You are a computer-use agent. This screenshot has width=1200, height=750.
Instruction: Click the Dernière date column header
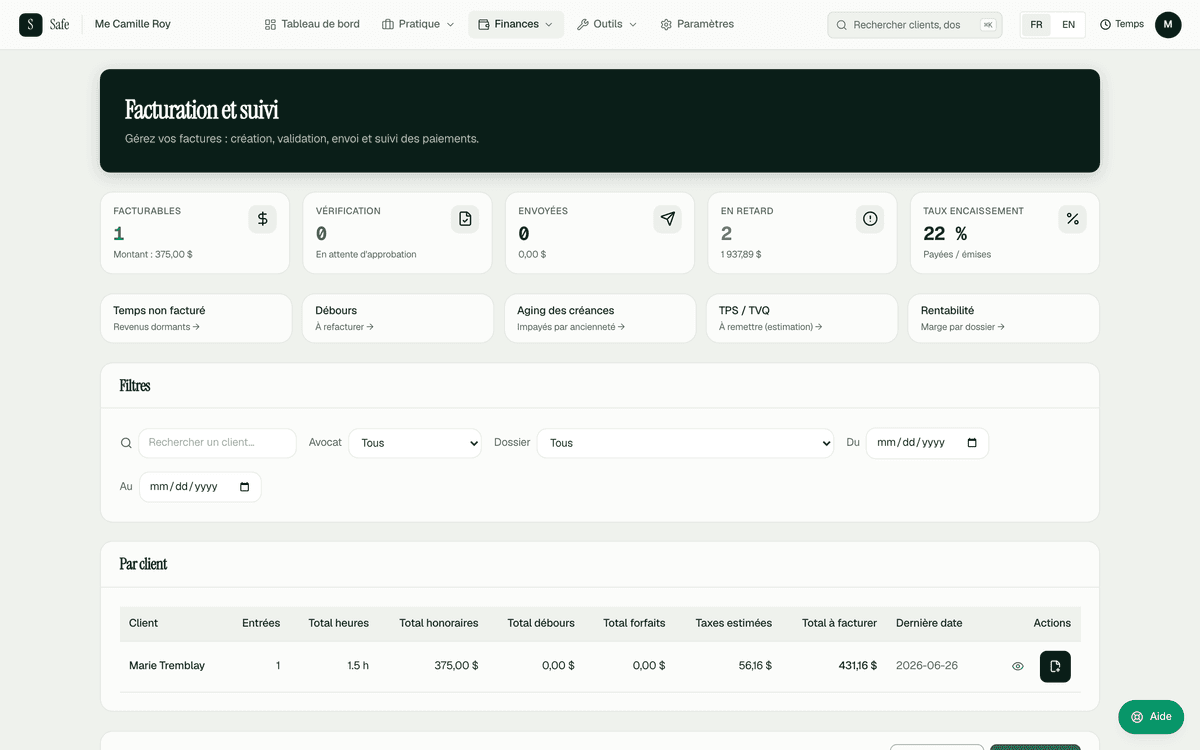pos(929,623)
